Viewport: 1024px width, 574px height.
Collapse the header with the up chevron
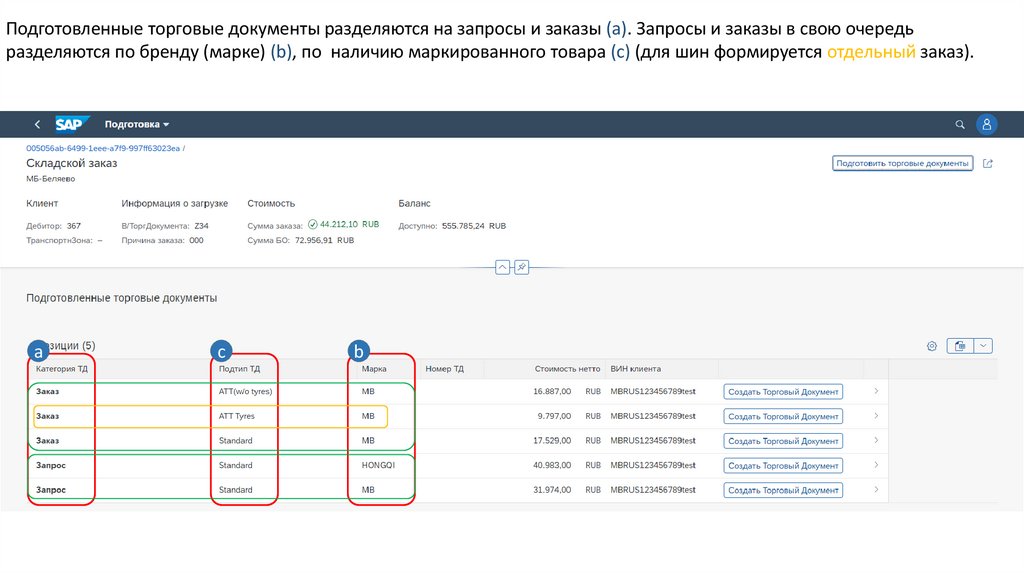tap(502, 267)
